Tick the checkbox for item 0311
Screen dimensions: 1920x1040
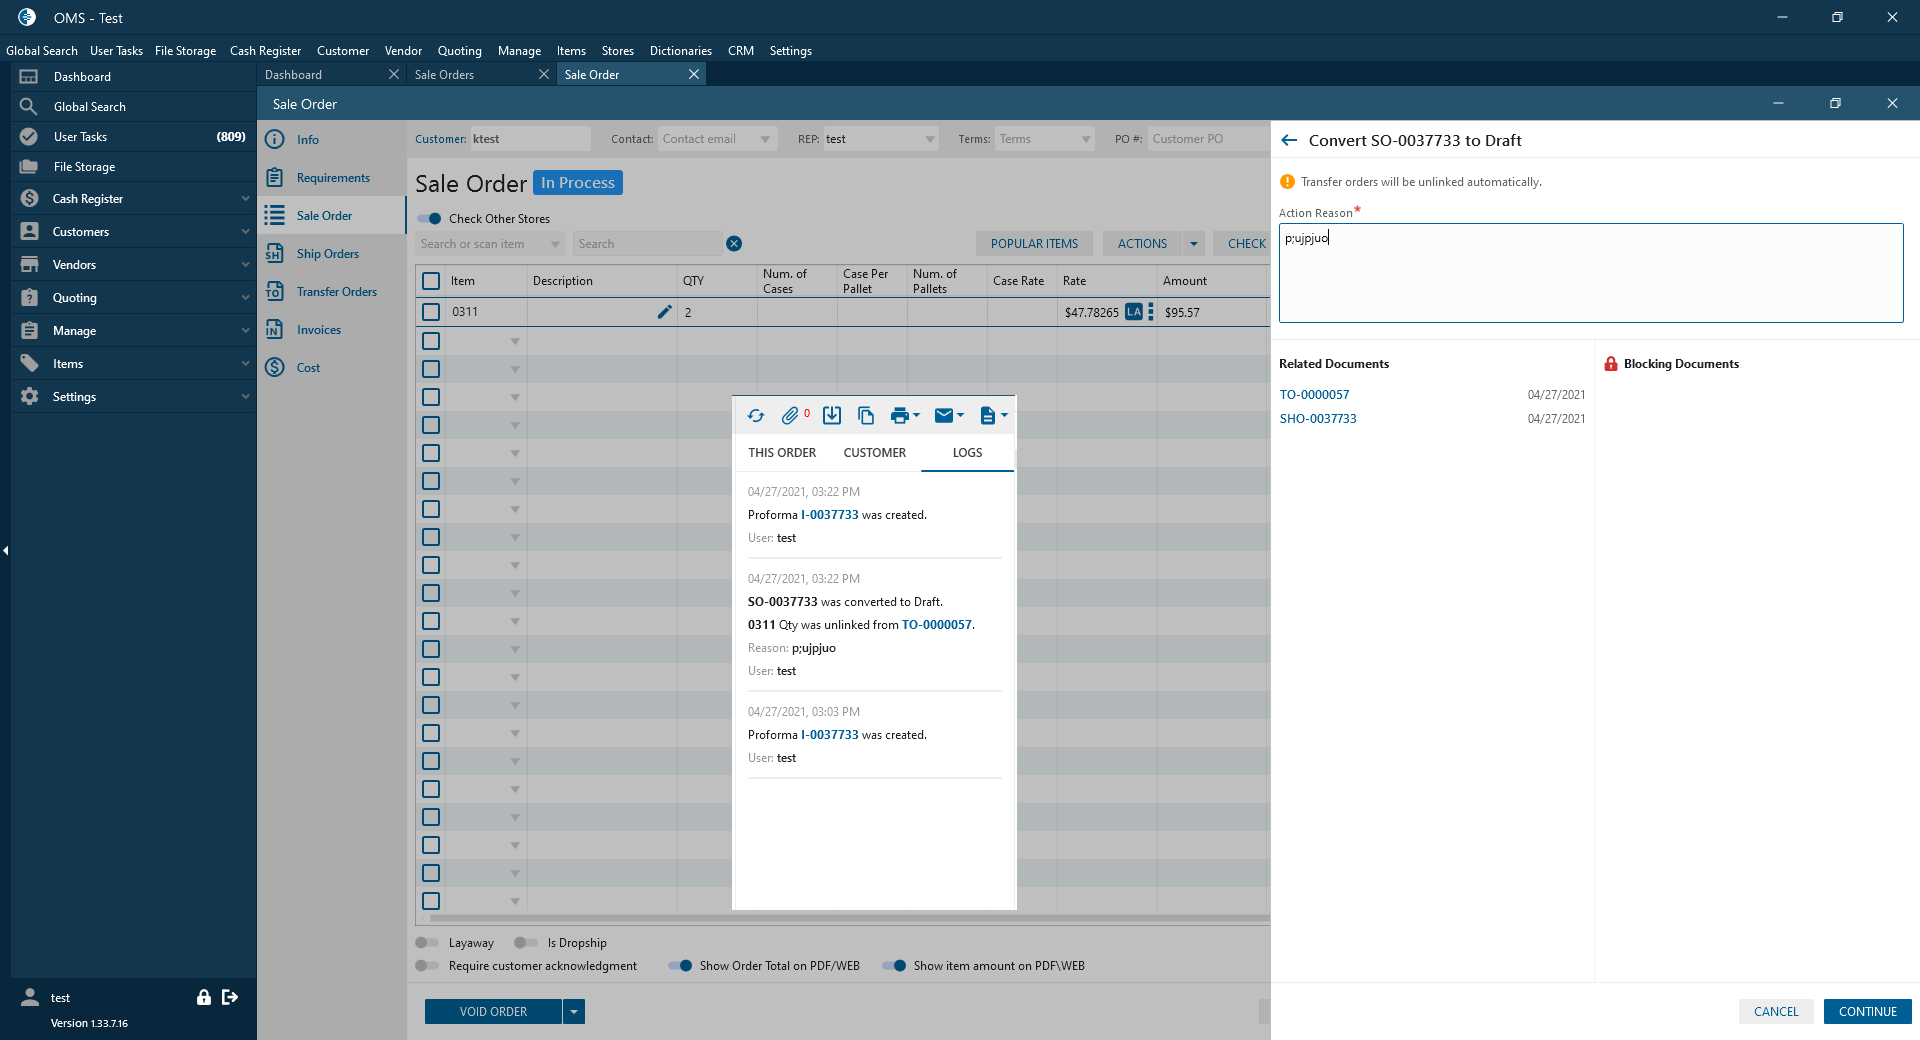click(431, 312)
